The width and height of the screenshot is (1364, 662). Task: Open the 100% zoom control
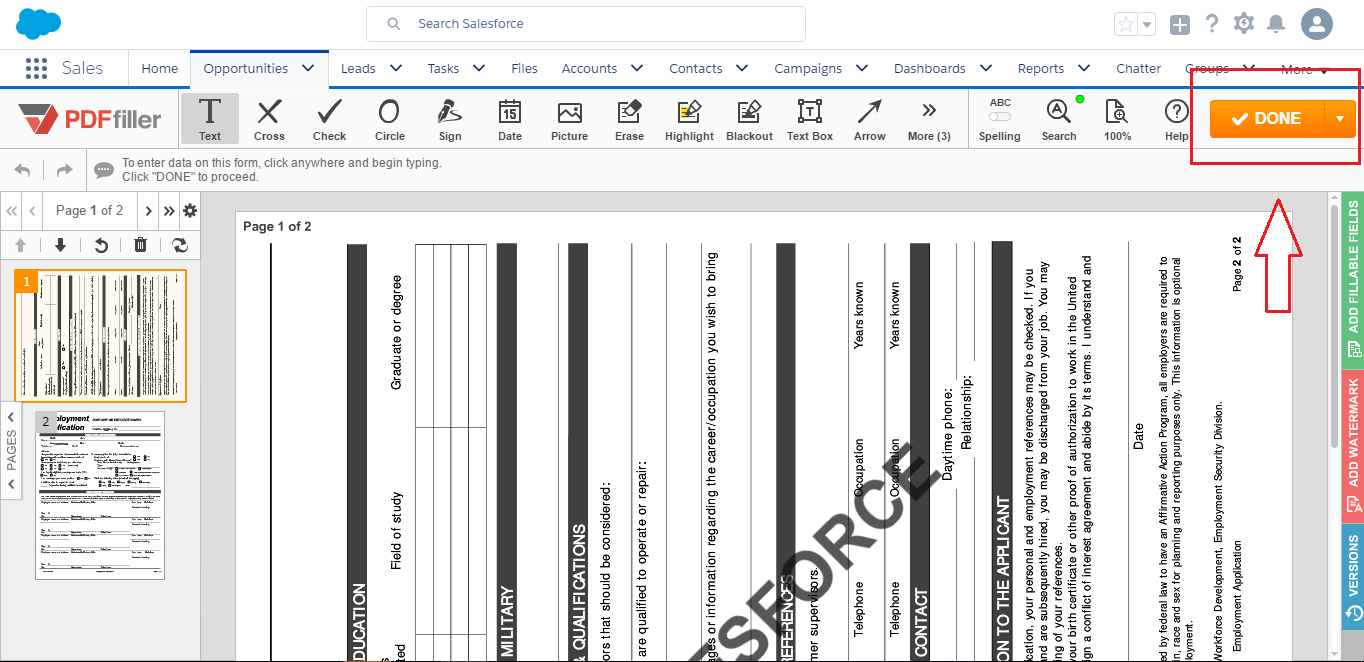click(1117, 118)
